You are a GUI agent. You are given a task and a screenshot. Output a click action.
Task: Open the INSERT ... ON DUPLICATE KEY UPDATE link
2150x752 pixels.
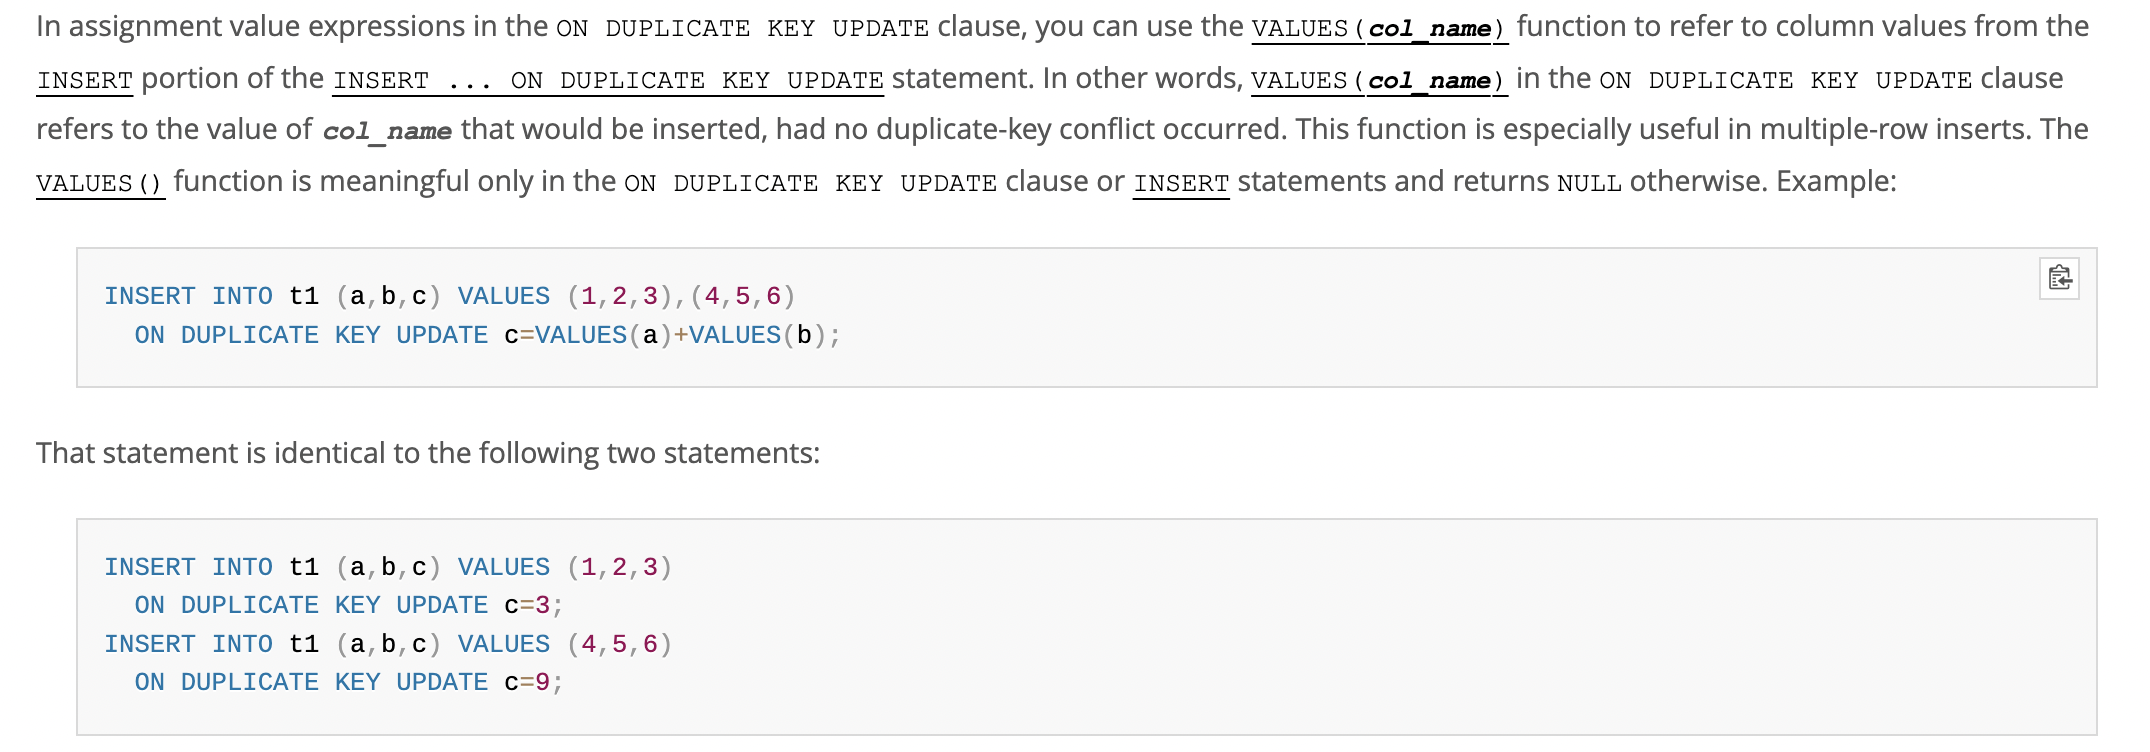[x=608, y=80]
